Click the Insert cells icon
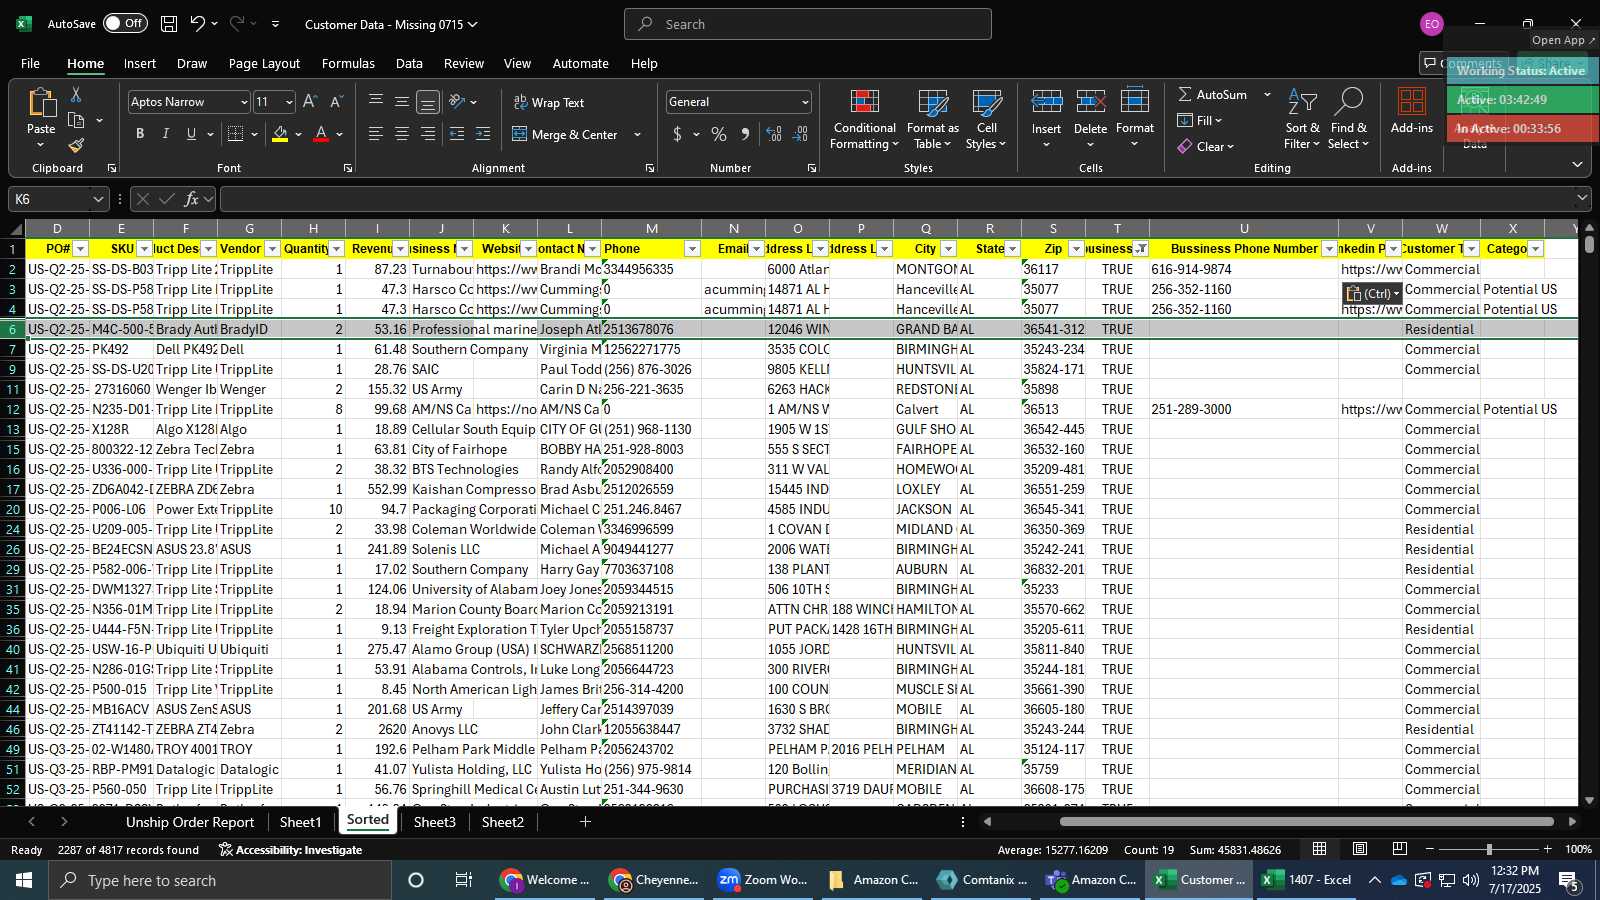 tap(1046, 103)
